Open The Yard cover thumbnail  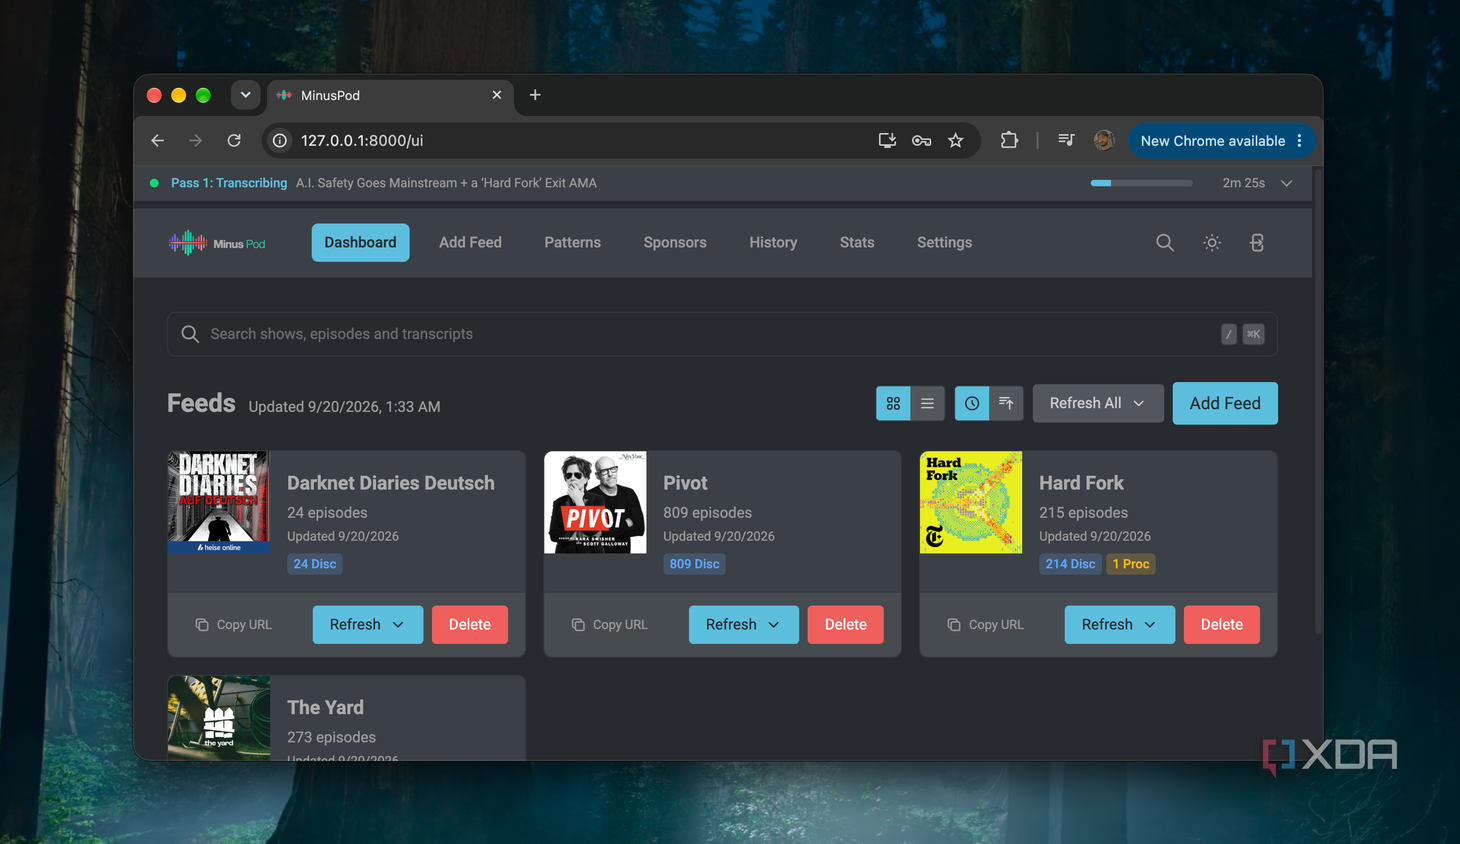[219, 718]
